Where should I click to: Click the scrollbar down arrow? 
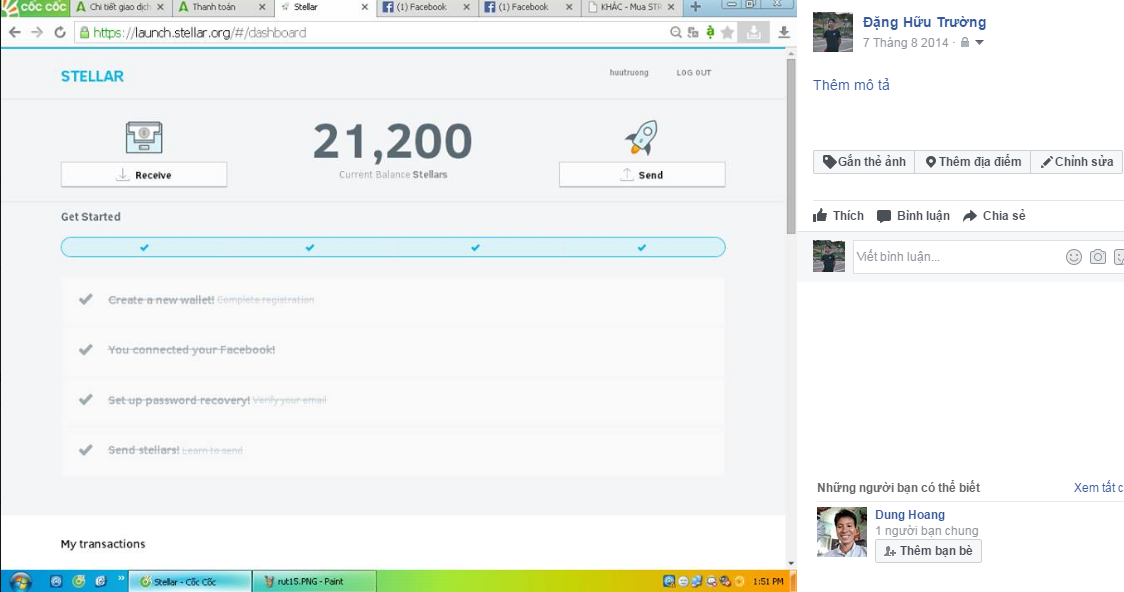[x=791, y=563]
